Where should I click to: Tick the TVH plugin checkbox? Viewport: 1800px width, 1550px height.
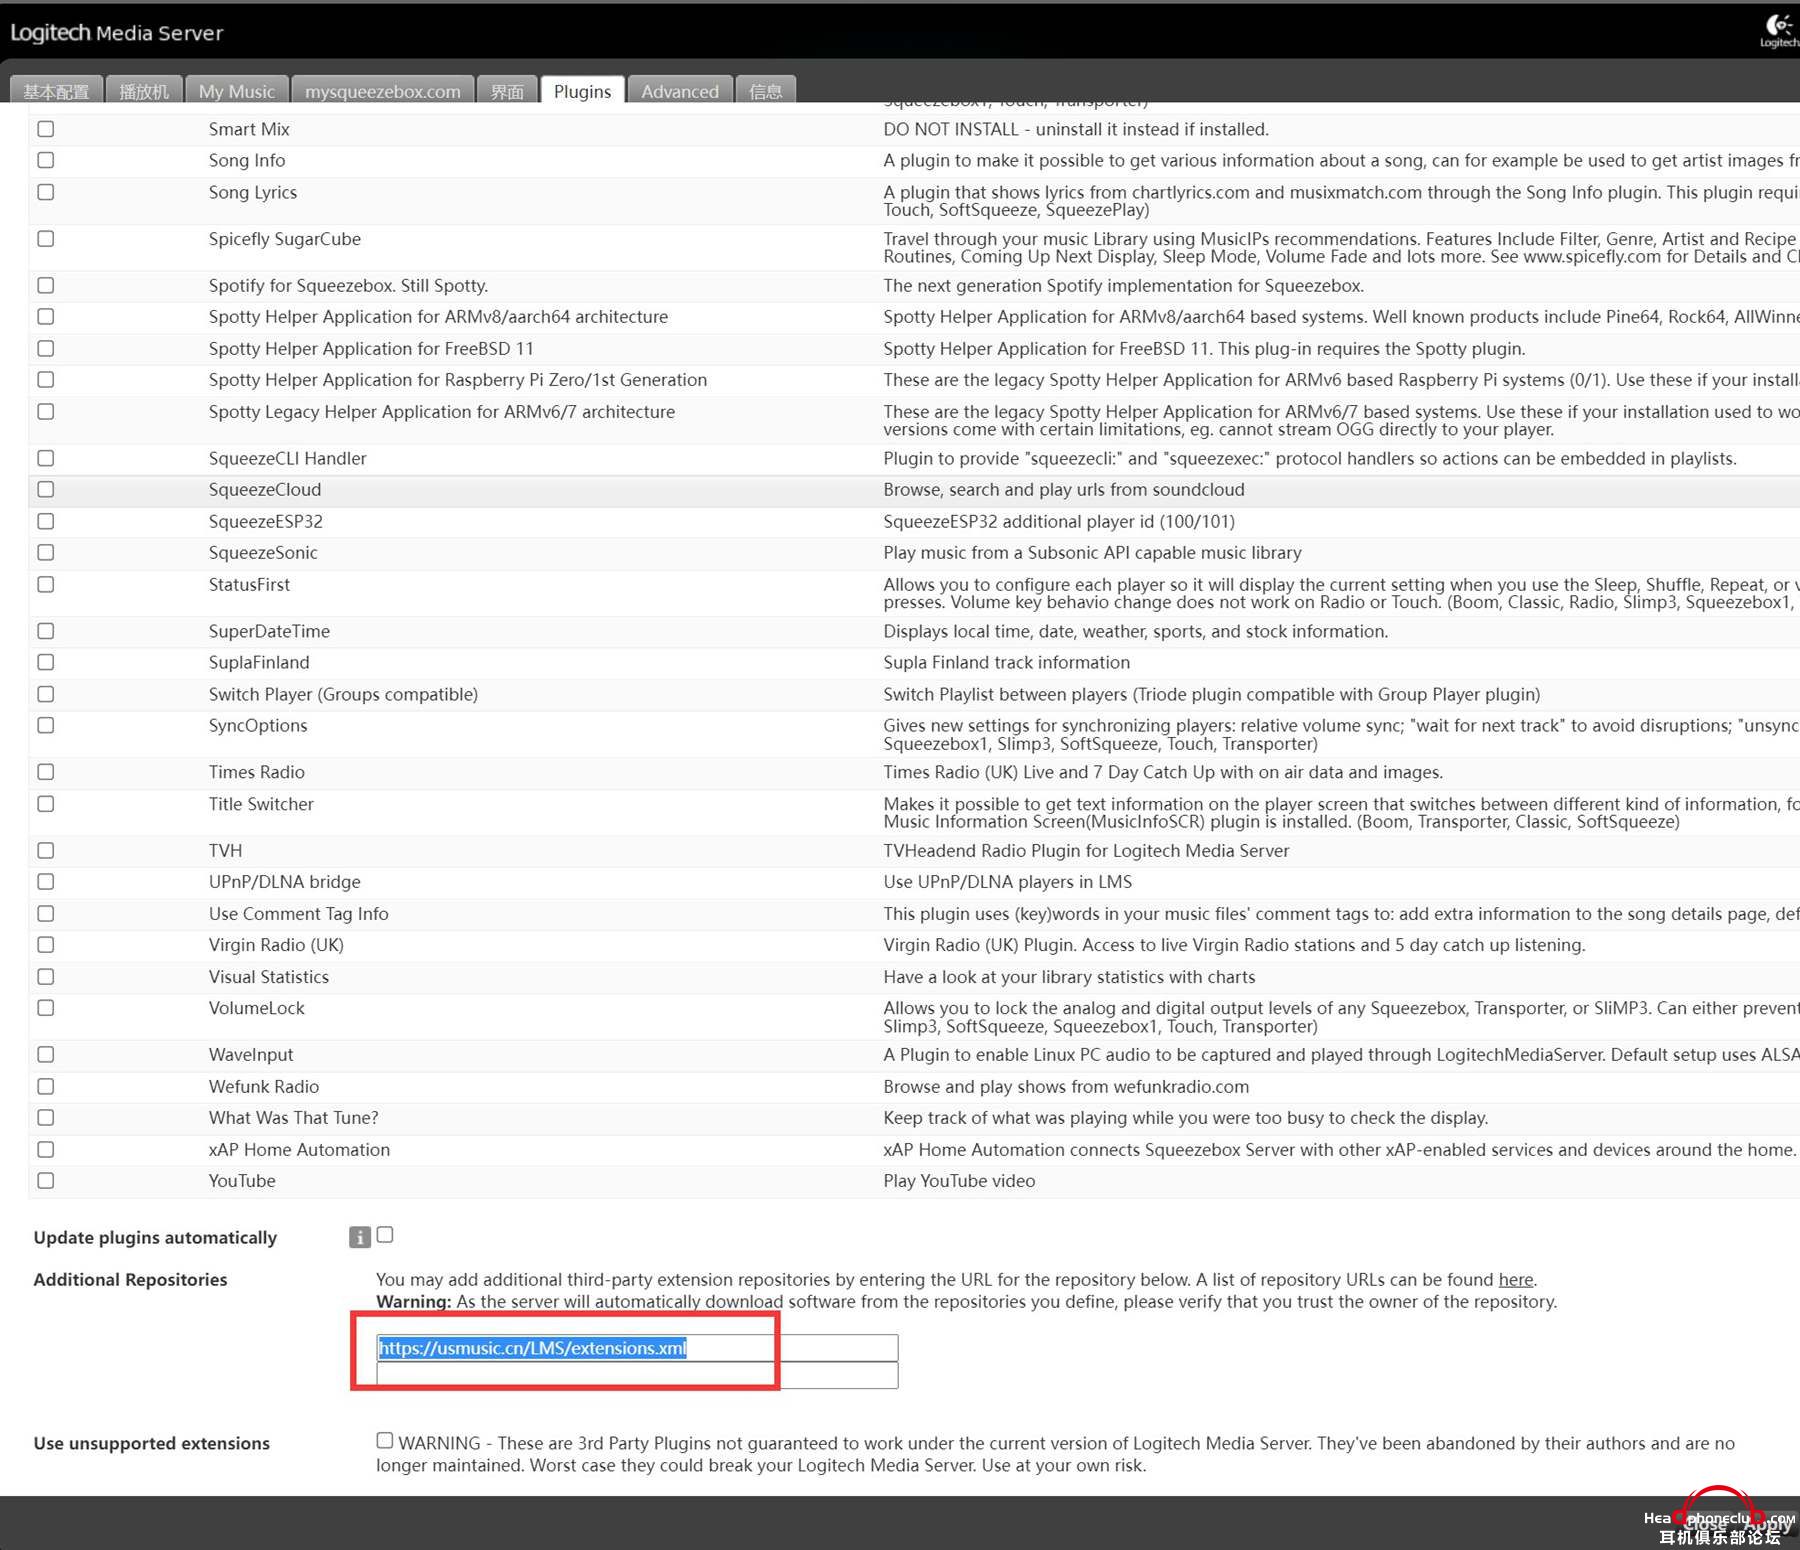pyautogui.click(x=46, y=851)
